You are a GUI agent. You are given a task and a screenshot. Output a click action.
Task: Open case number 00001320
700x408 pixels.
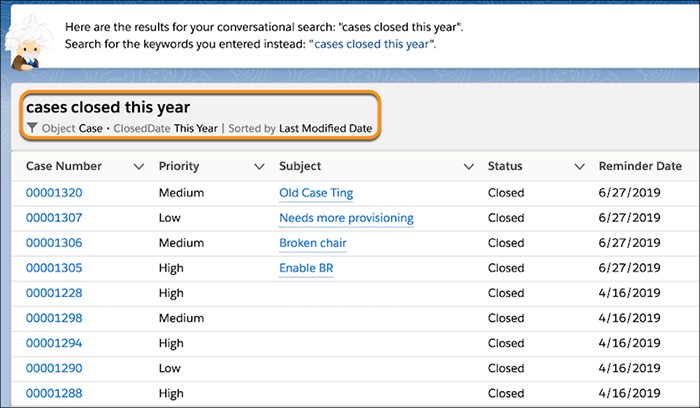click(54, 193)
